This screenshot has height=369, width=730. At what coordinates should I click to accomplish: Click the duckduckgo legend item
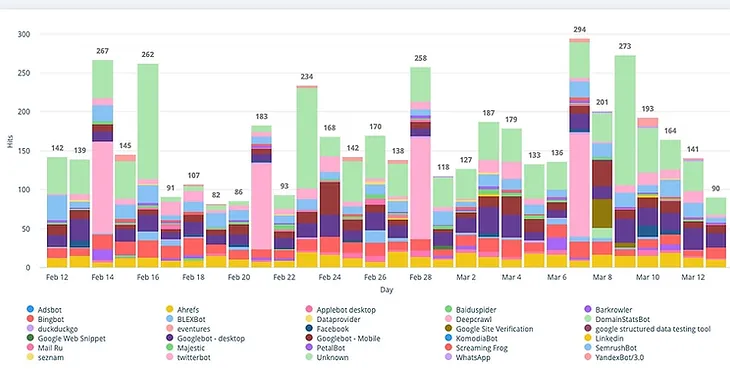(52, 329)
